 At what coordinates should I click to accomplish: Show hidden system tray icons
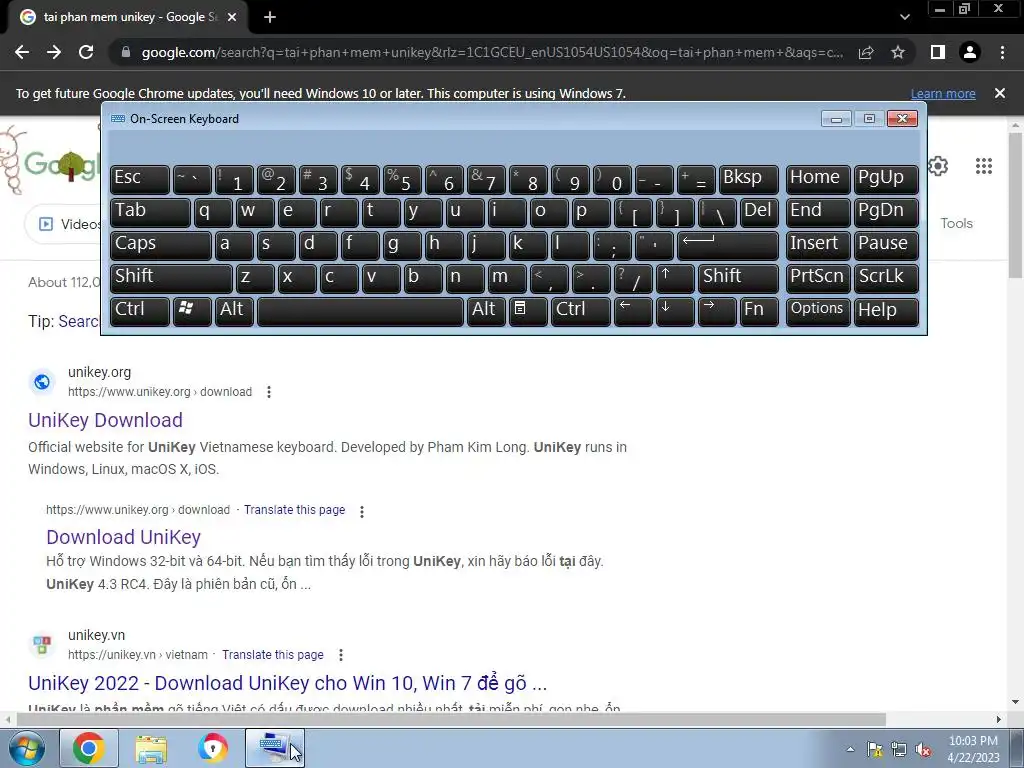click(850, 749)
